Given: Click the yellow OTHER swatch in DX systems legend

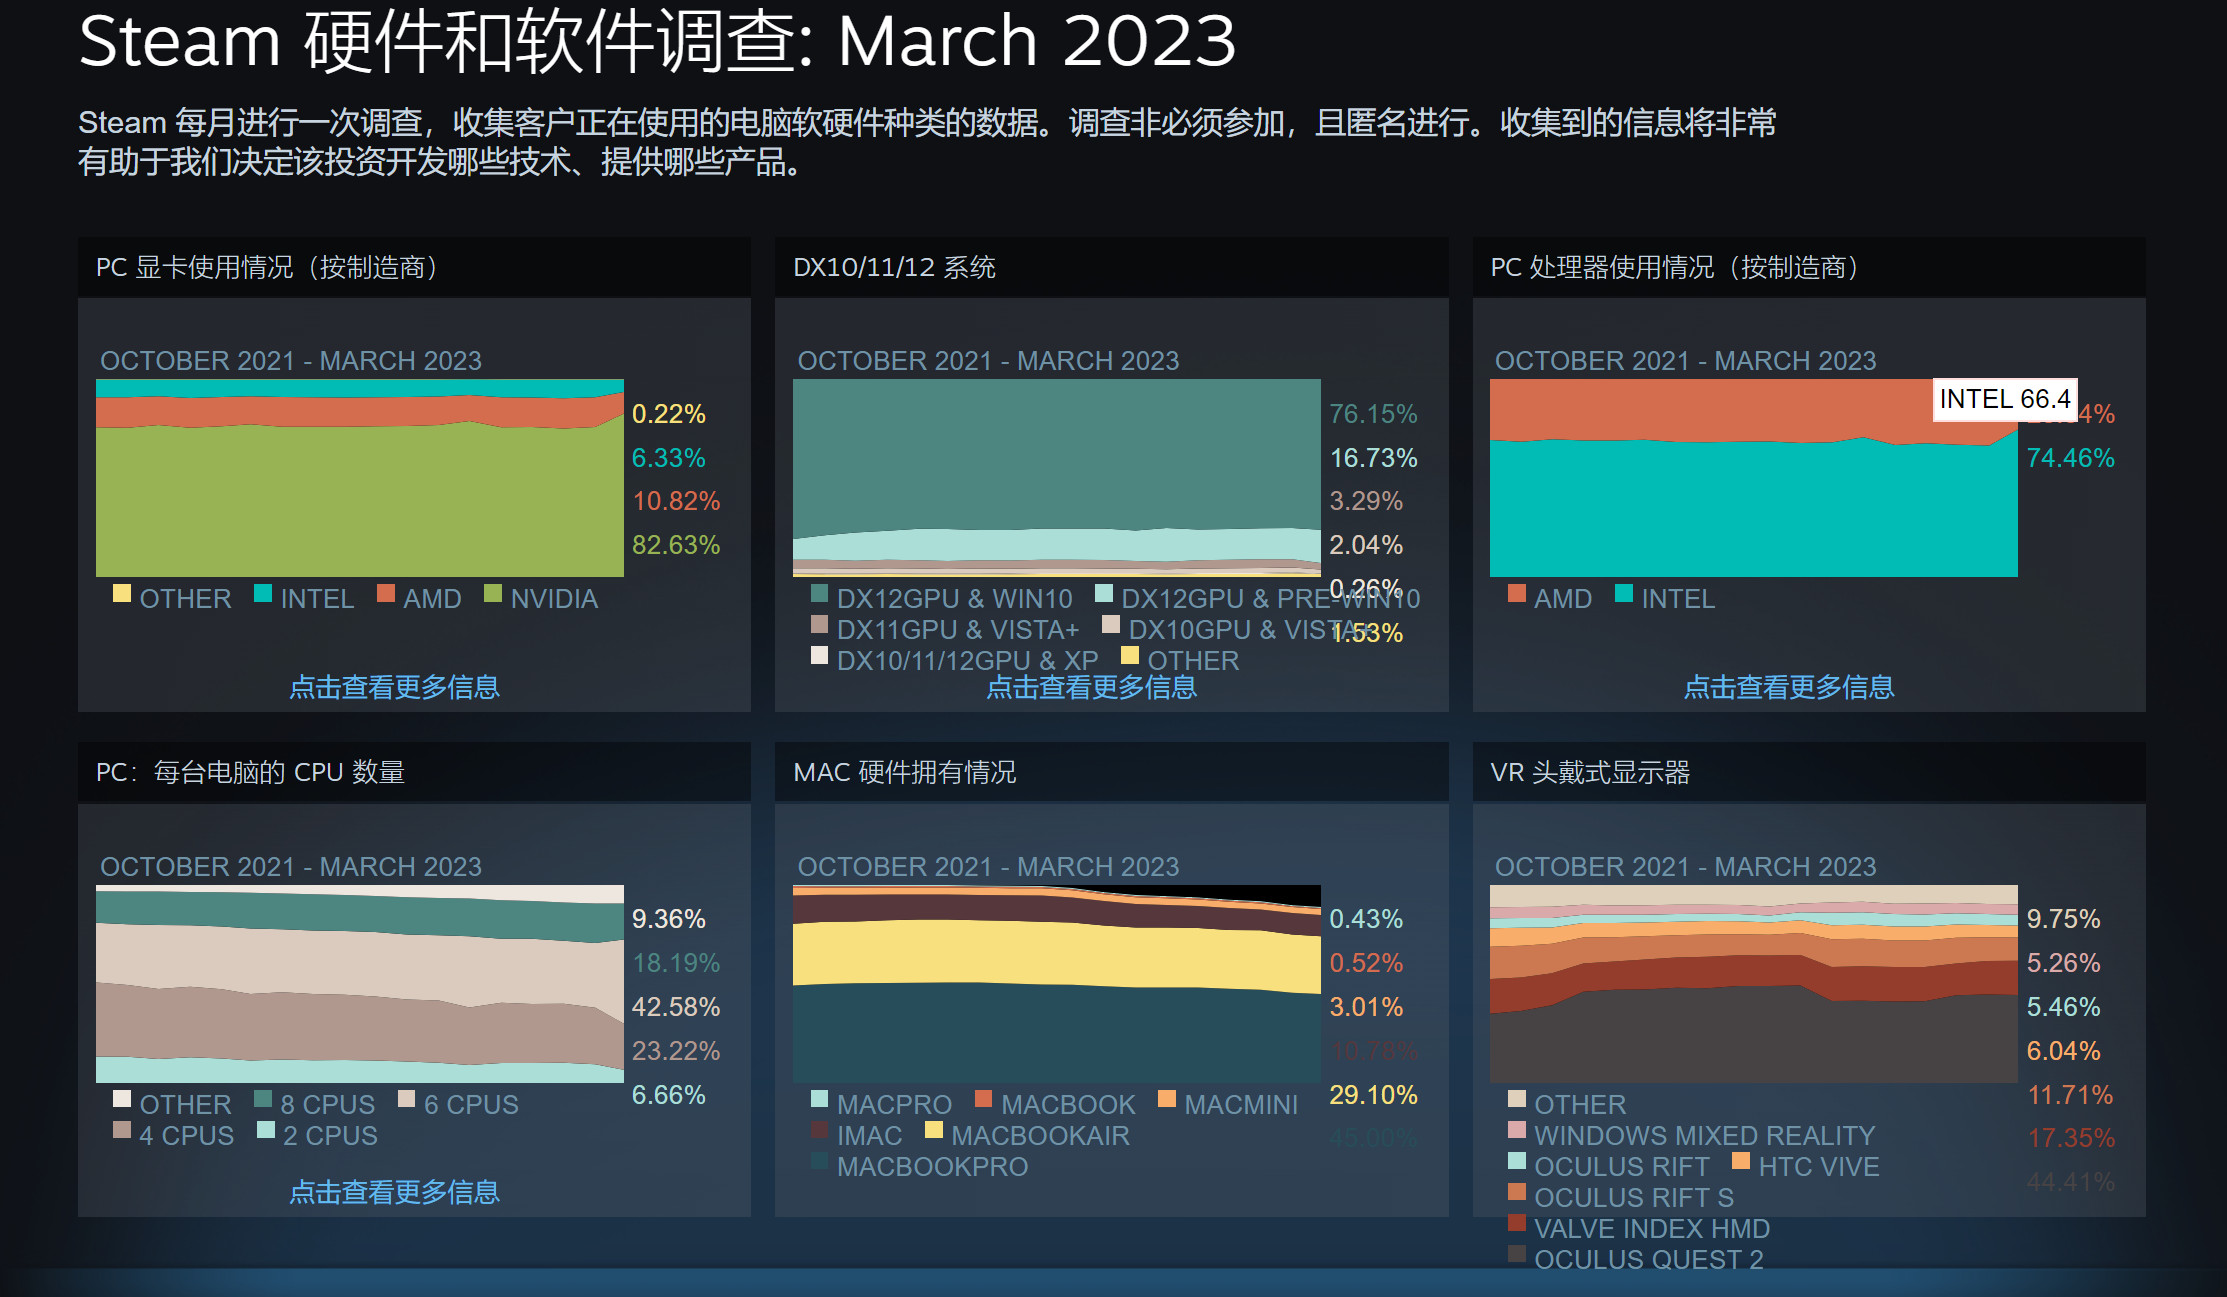Looking at the screenshot, I should 1130,655.
